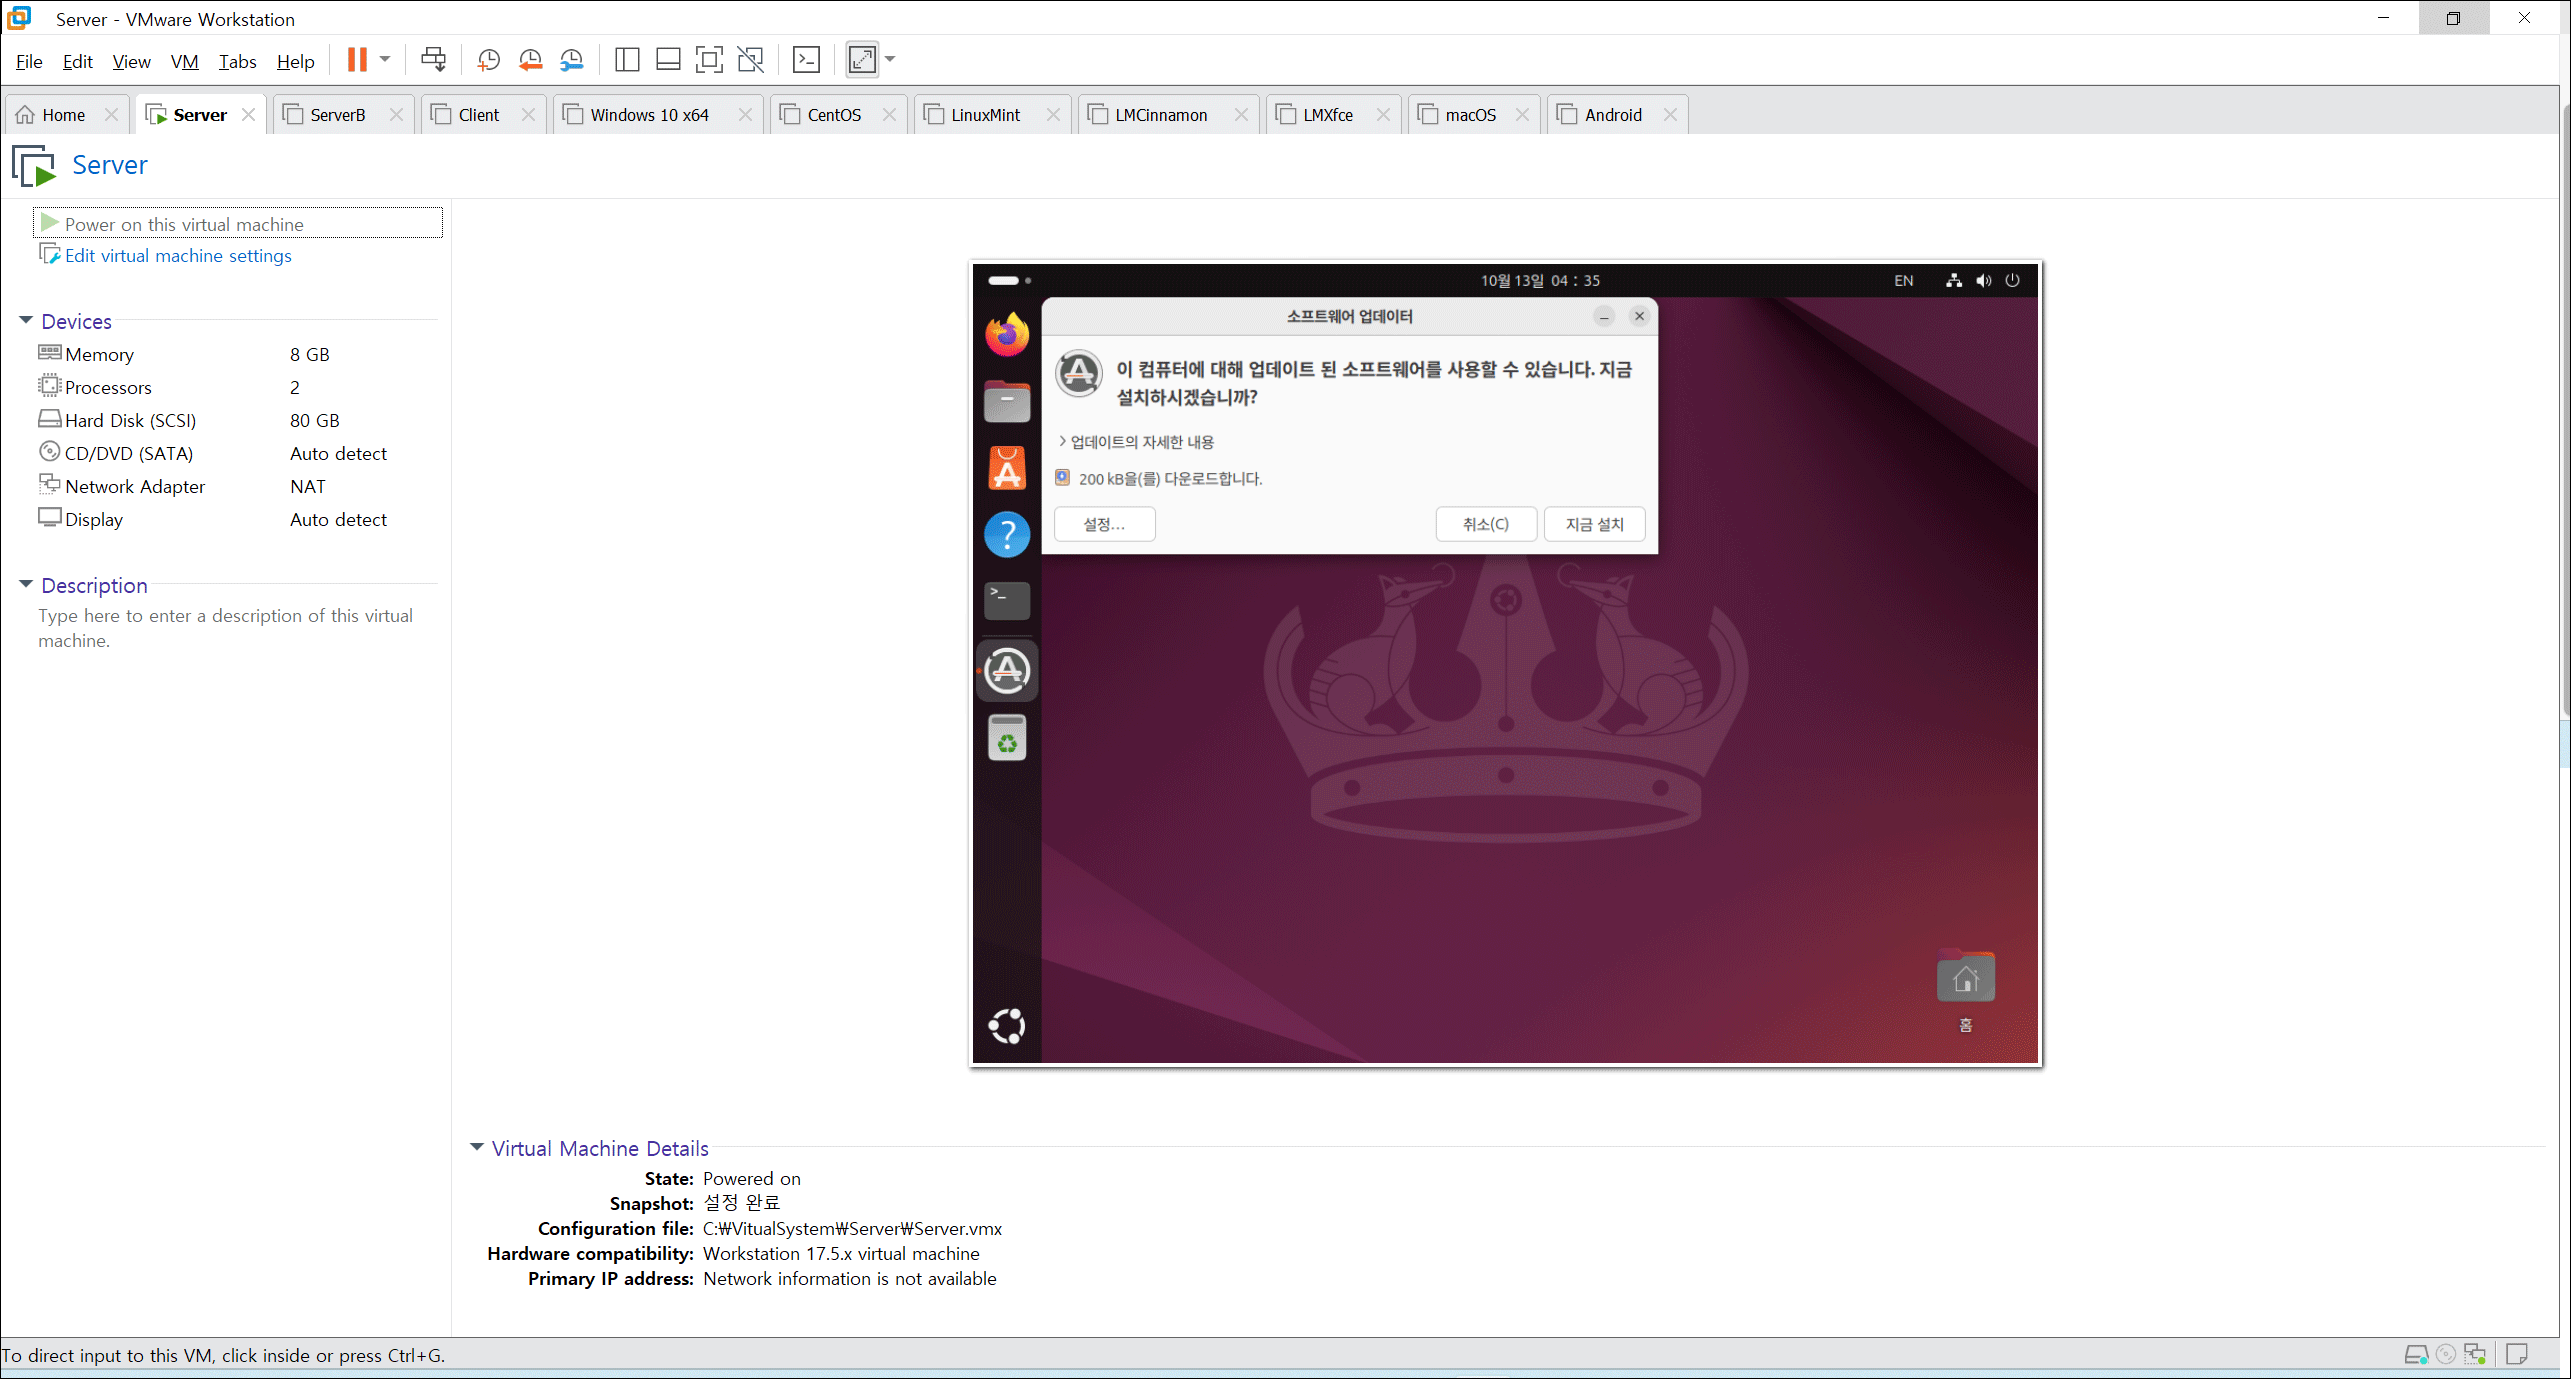Open the VM menu
The image size is (2571, 1379).
[x=184, y=62]
